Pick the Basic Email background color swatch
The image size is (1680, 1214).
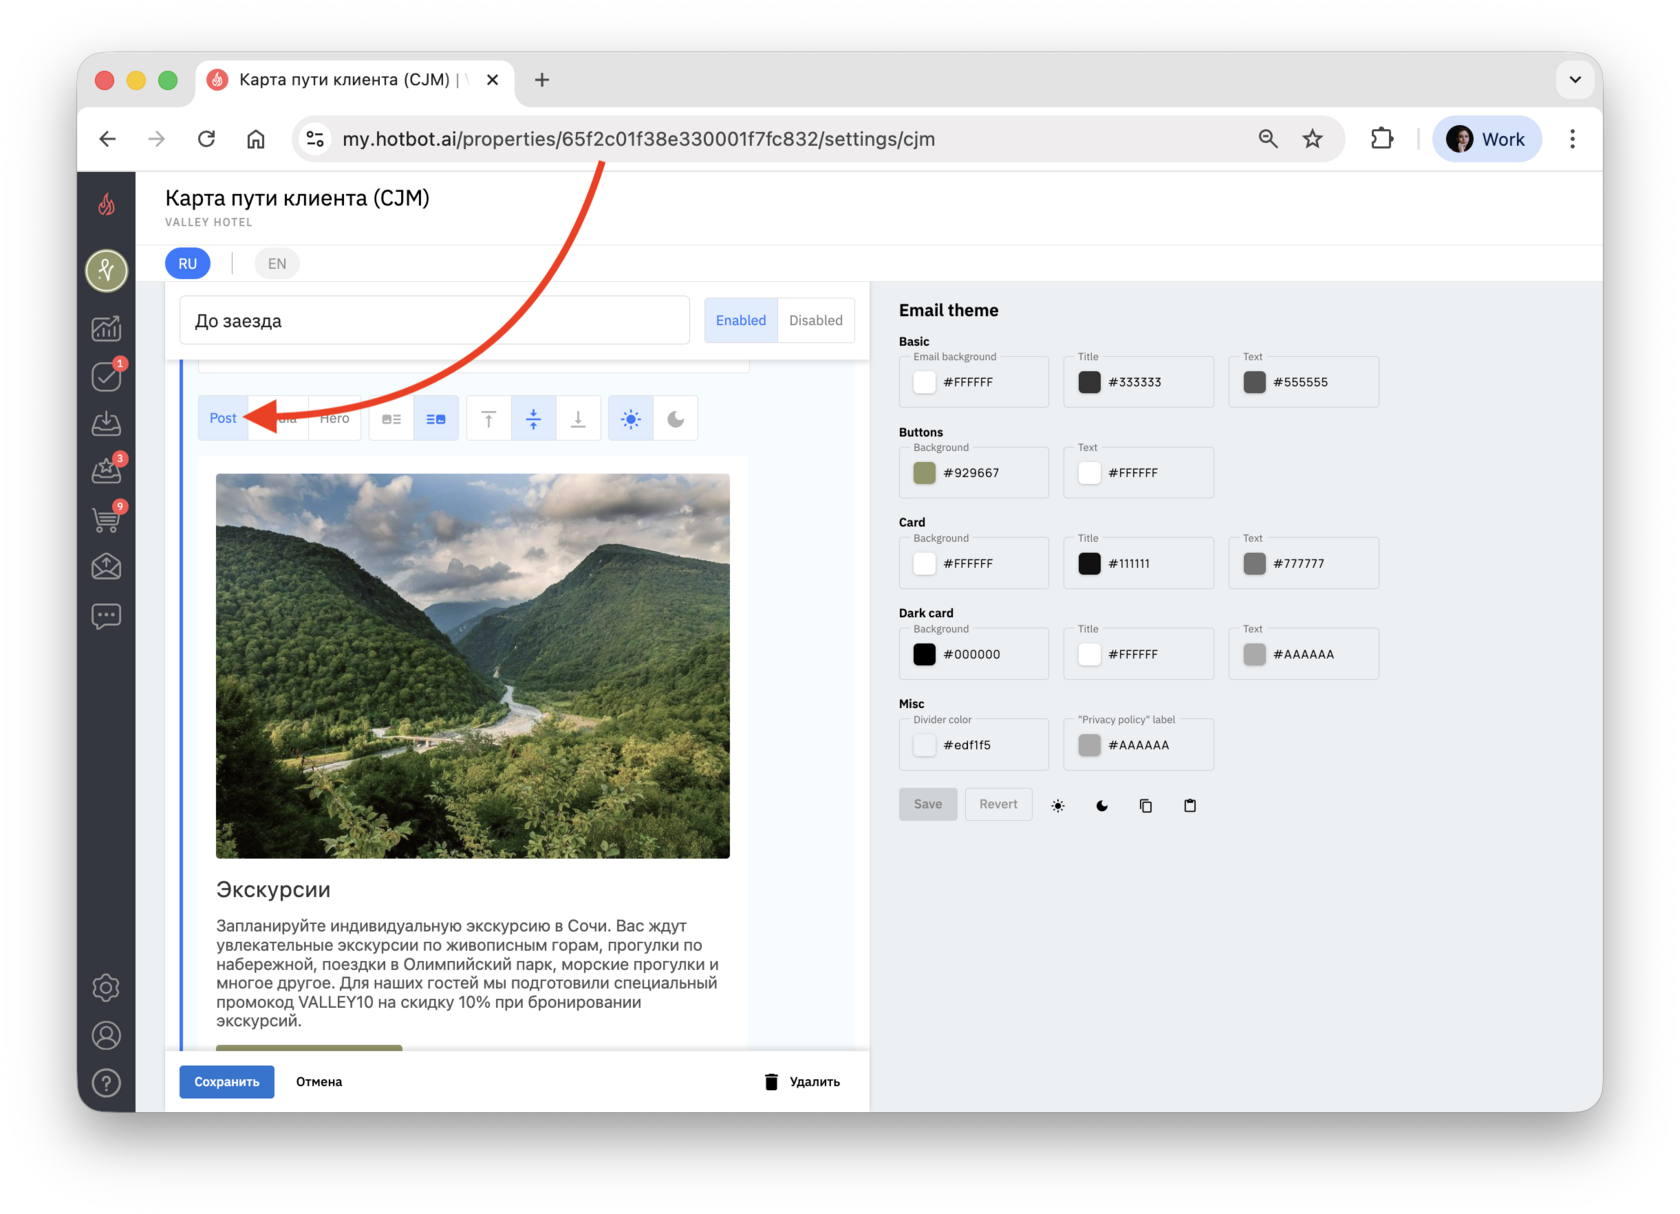coord(925,382)
